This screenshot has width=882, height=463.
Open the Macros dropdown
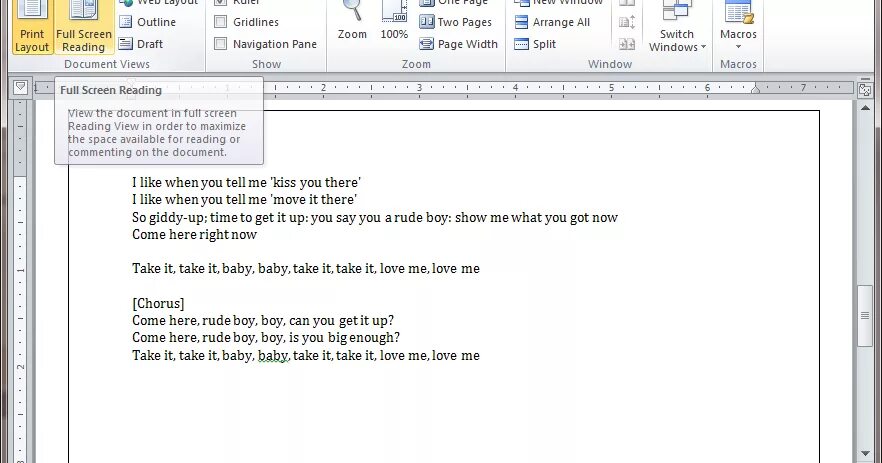tap(738, 27)
